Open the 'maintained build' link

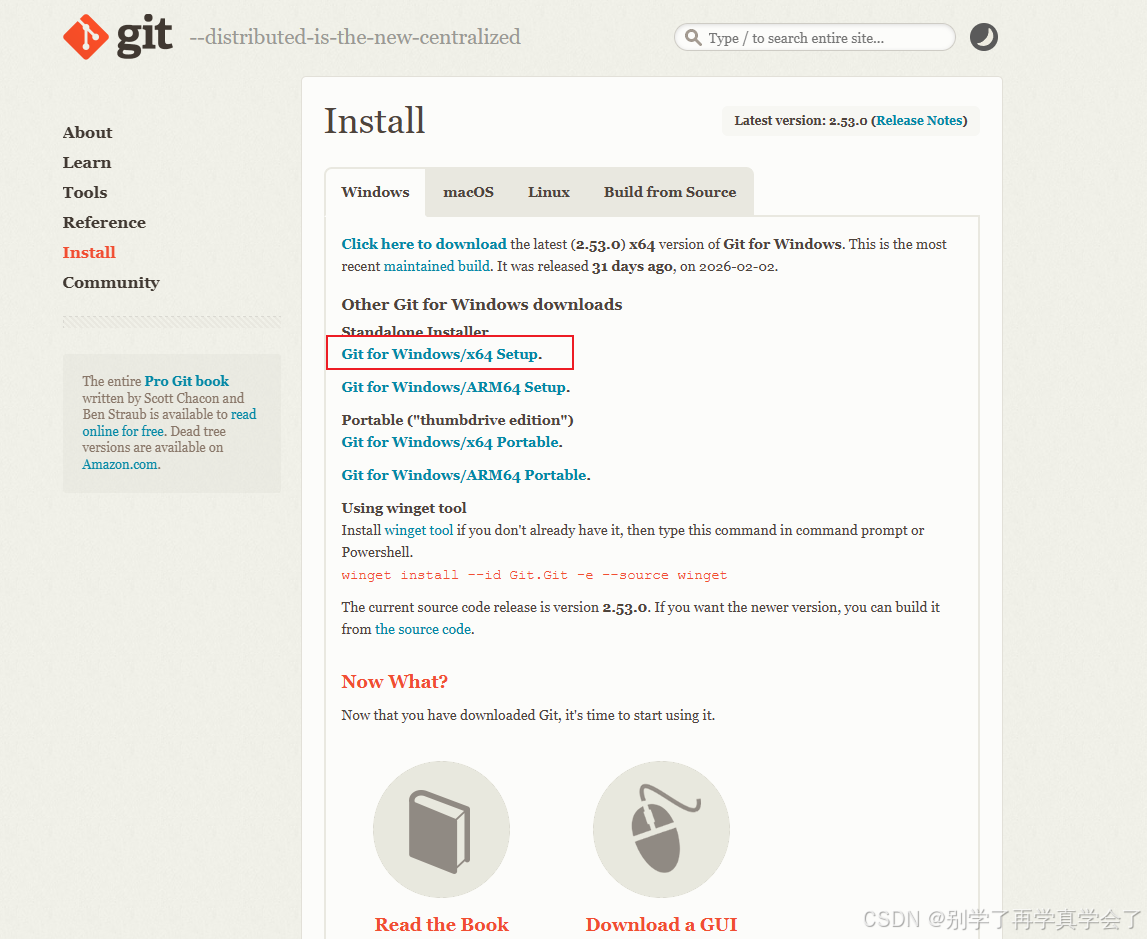[437, 266]
